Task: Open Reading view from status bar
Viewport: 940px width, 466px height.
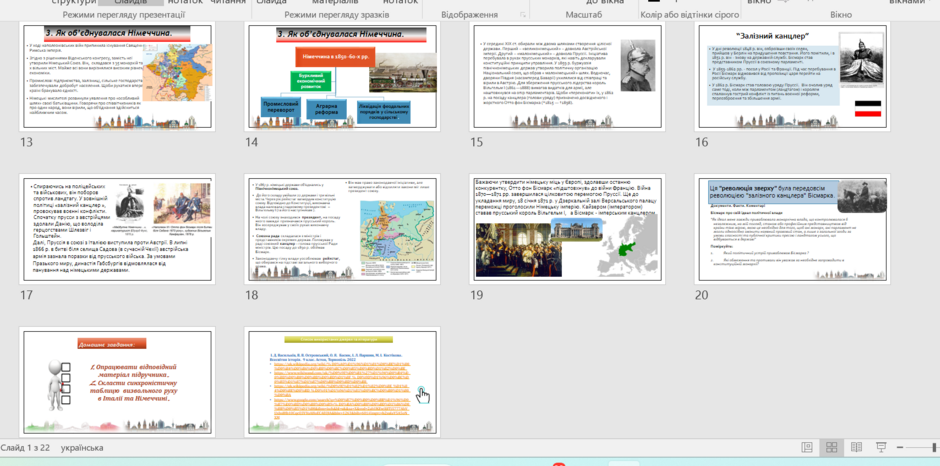Action: [x=856, y=447]
